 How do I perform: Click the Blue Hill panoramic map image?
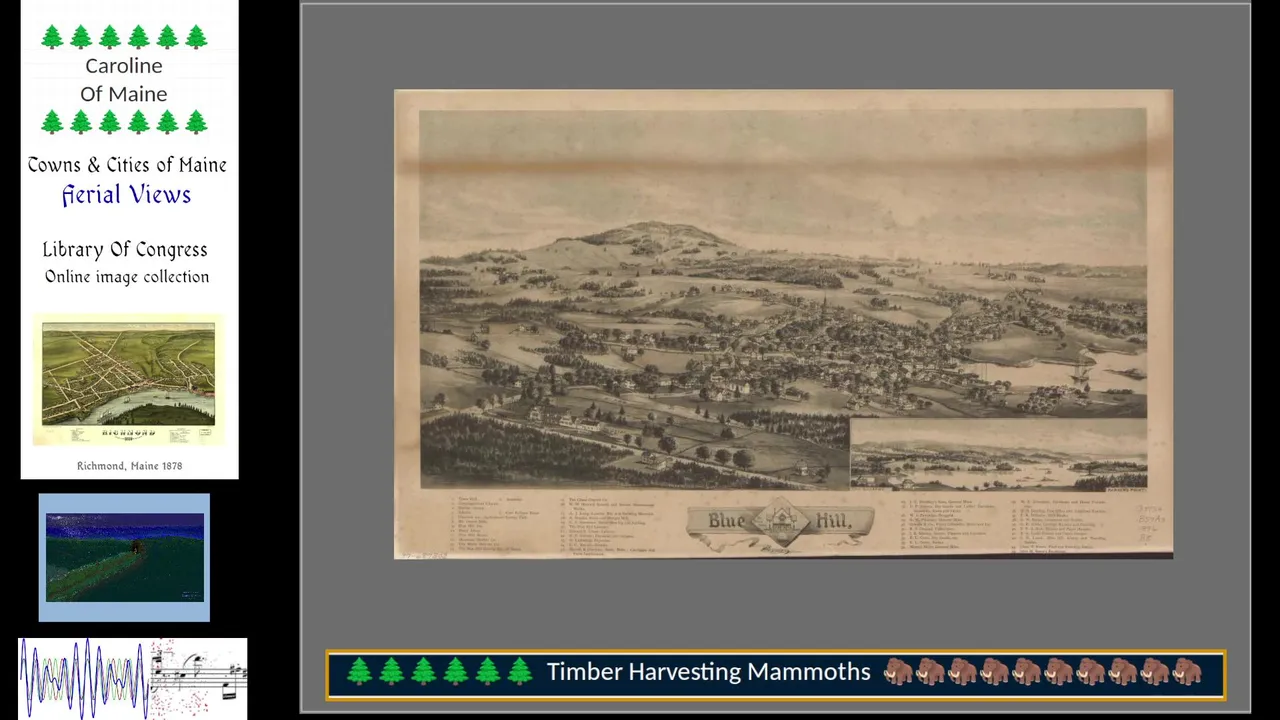tap(783, 324)
